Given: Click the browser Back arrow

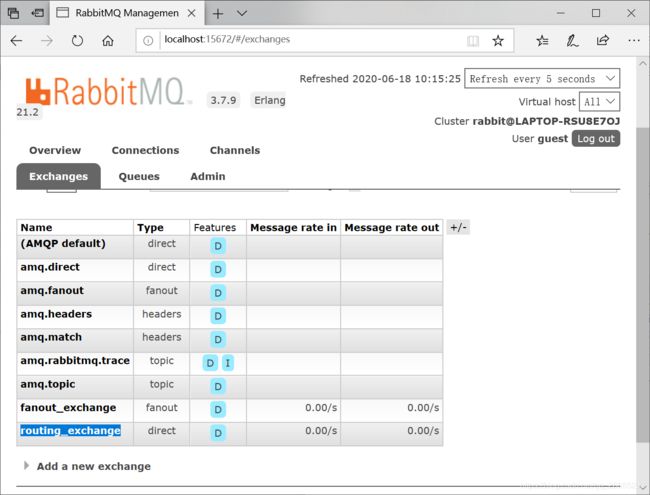Looking at the screenshot, I should (x=16, y=41).
